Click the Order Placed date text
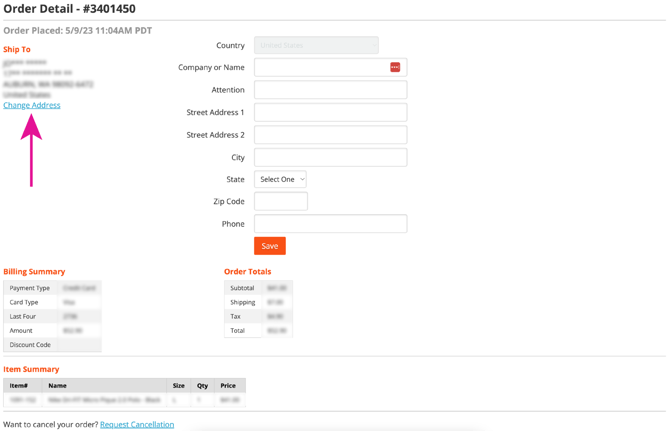 78,31
